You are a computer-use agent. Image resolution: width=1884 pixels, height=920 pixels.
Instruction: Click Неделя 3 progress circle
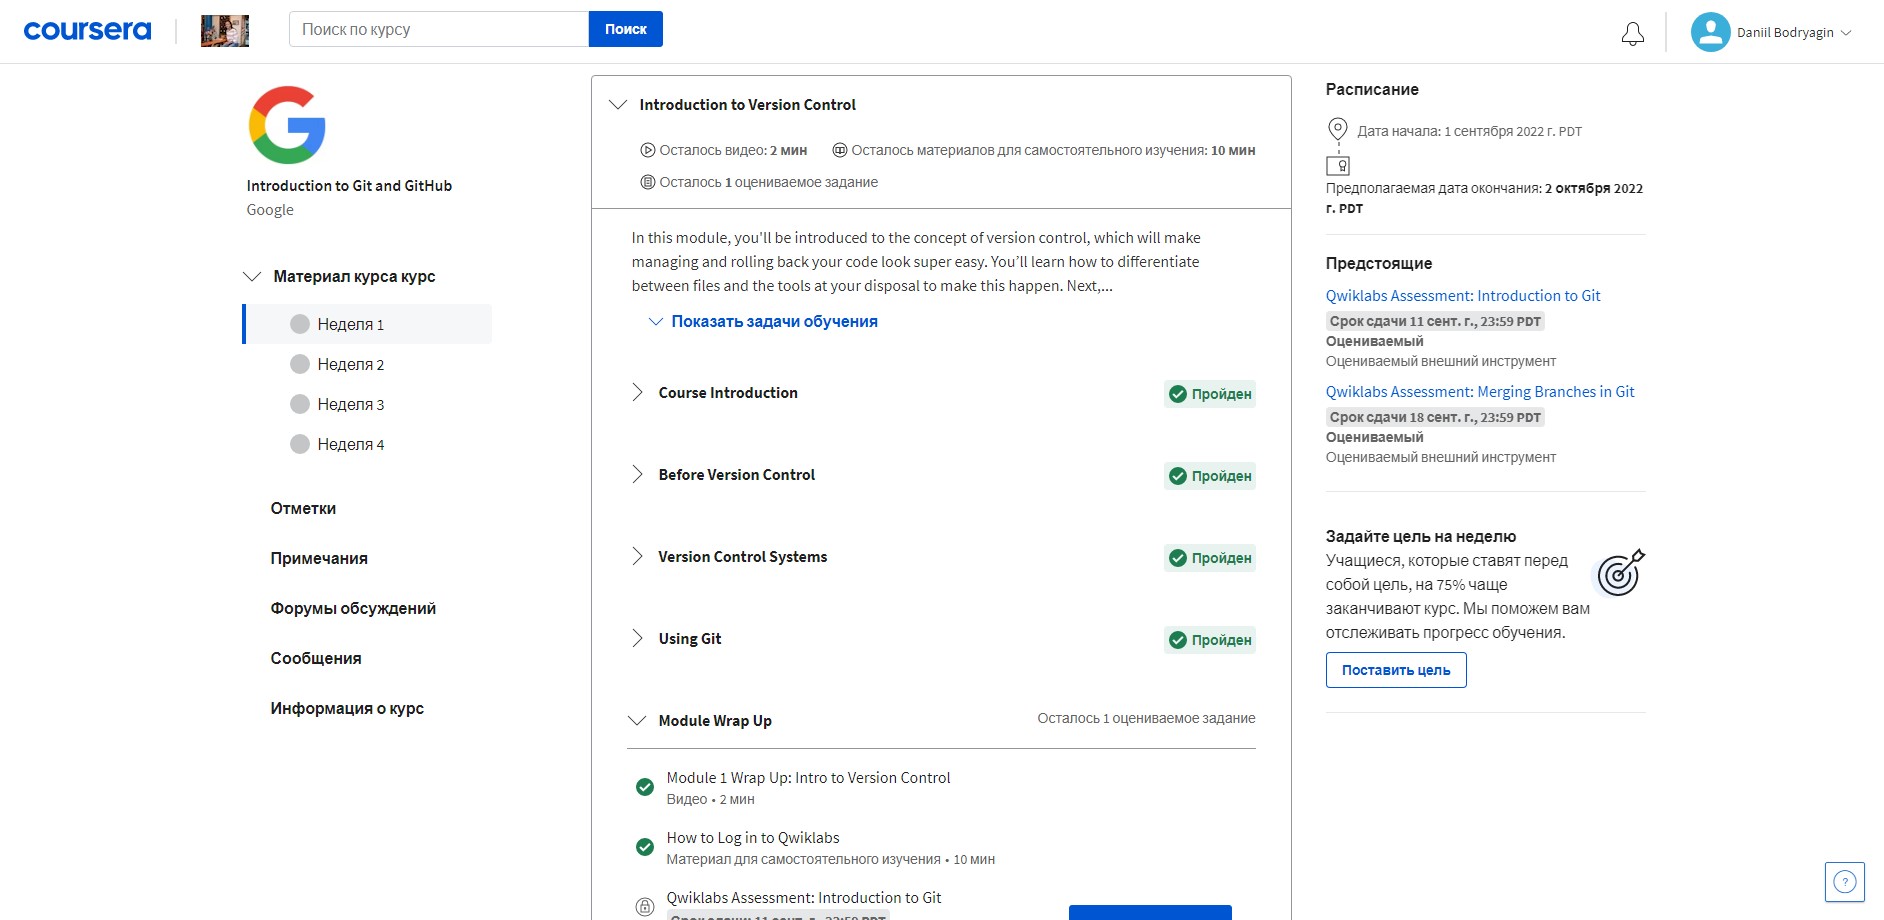pos(300,404)
